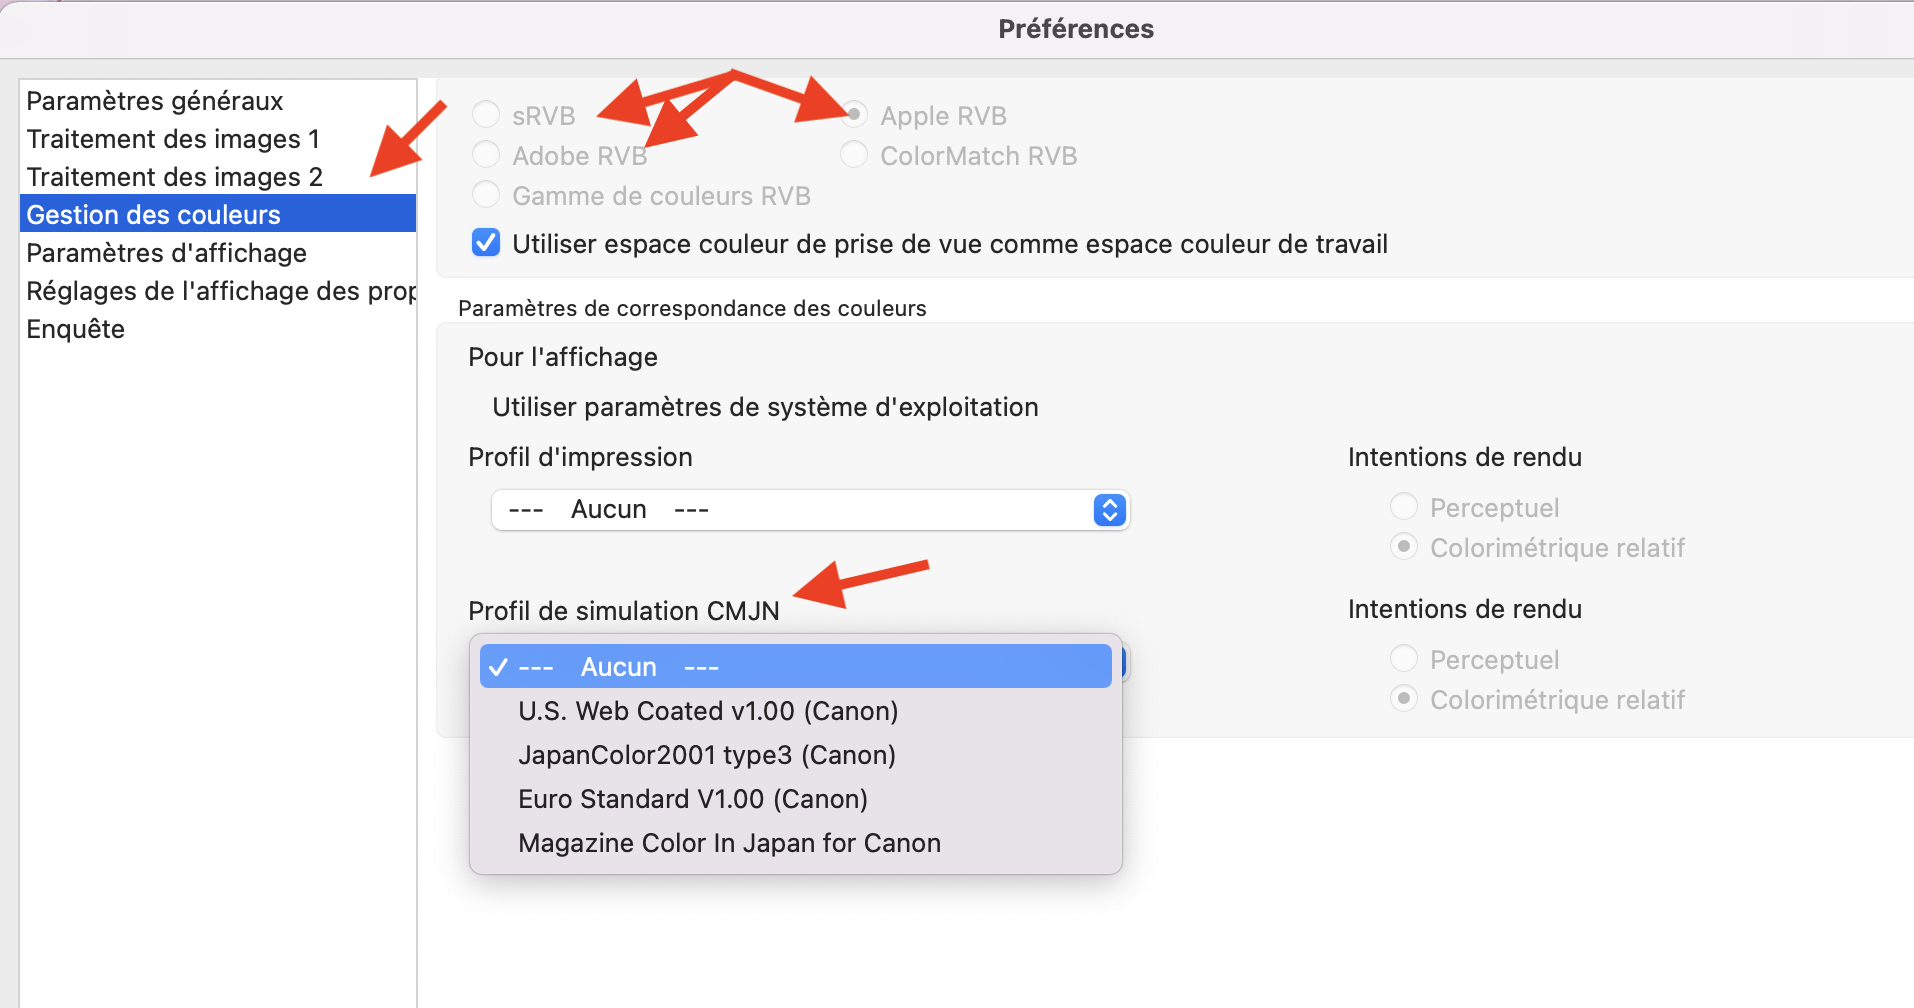
Task: Select Apple RVB radio option
Action: pyautogui.click(x=854, y=115)
